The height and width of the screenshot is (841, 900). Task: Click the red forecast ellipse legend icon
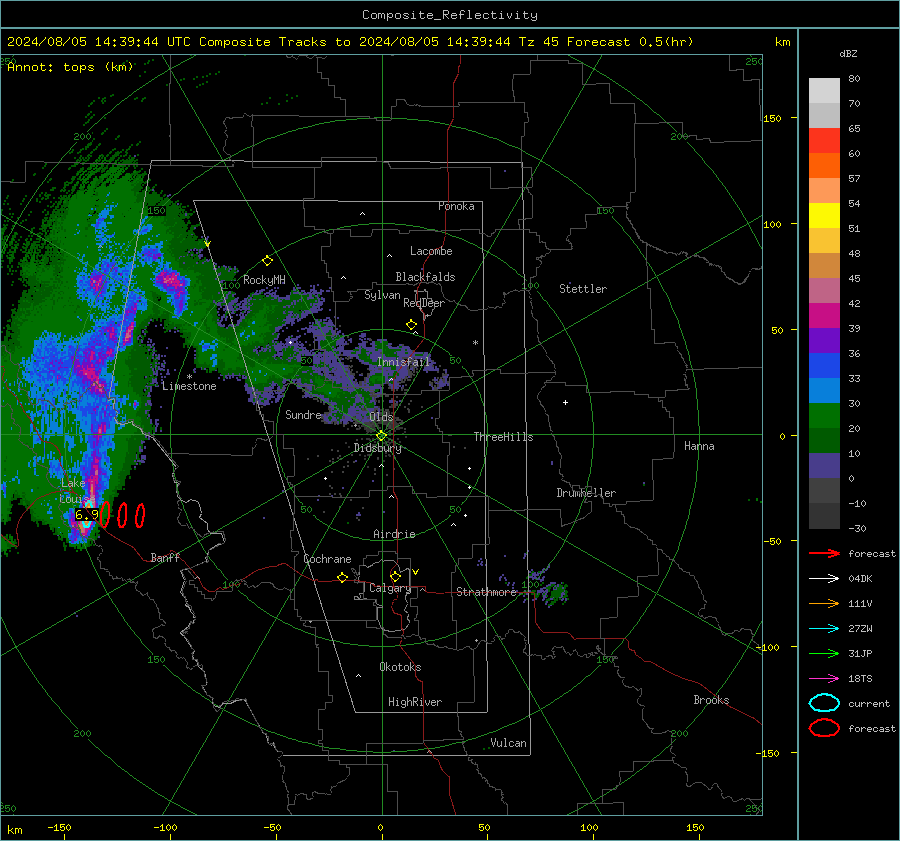[824, 728]
